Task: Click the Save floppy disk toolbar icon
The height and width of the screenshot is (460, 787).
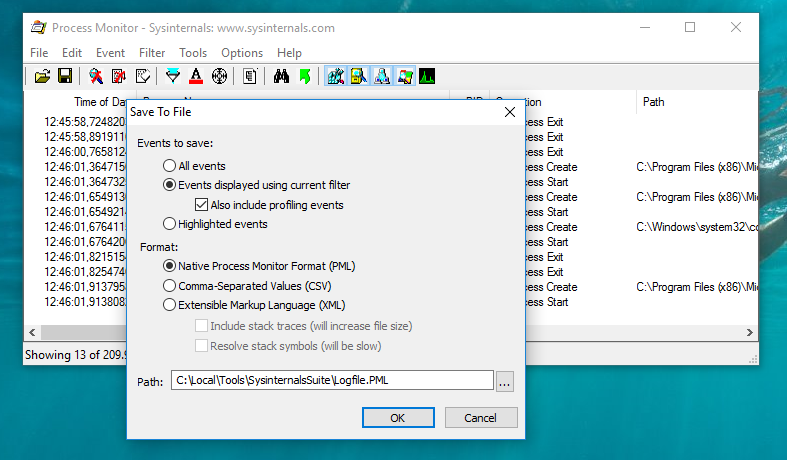Action: coord(64,76)
